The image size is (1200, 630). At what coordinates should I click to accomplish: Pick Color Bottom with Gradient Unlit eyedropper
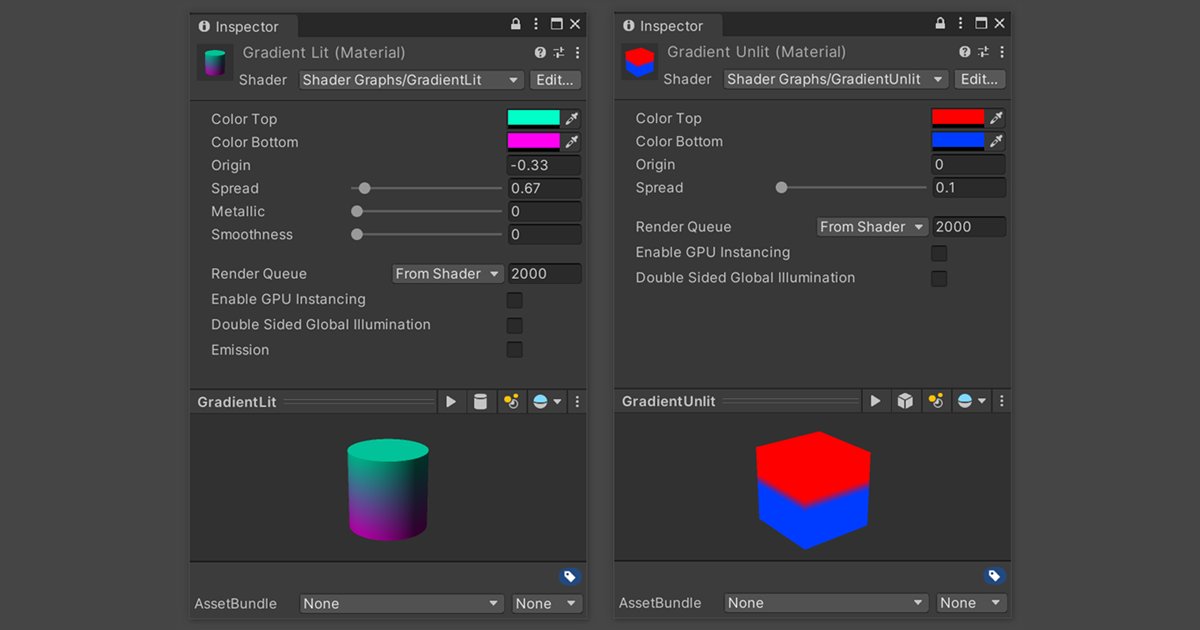[996, 141]
